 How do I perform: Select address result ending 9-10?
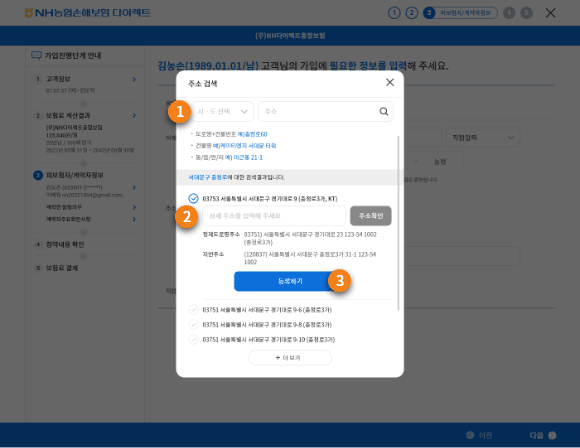[x=193, y=339]
